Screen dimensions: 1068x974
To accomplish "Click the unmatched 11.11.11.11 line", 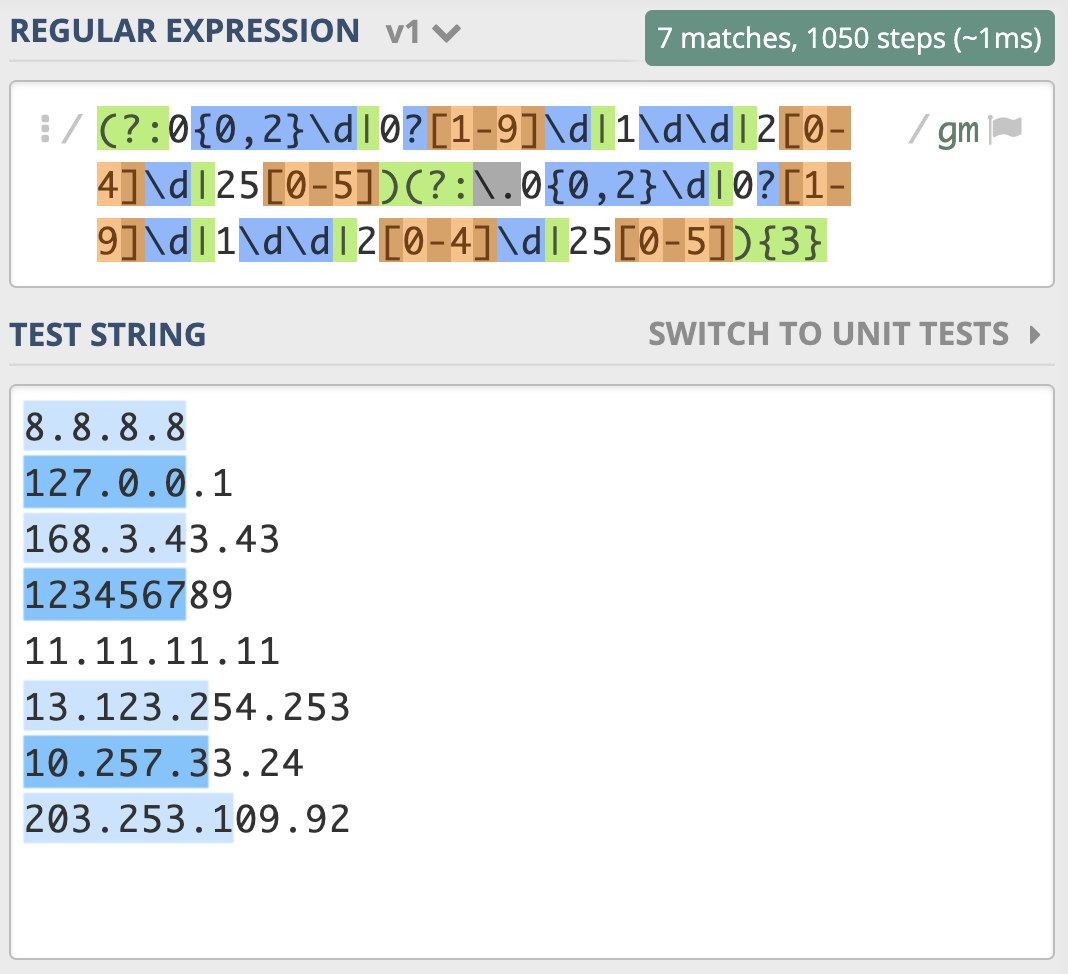I will click(x=150, y=652).
